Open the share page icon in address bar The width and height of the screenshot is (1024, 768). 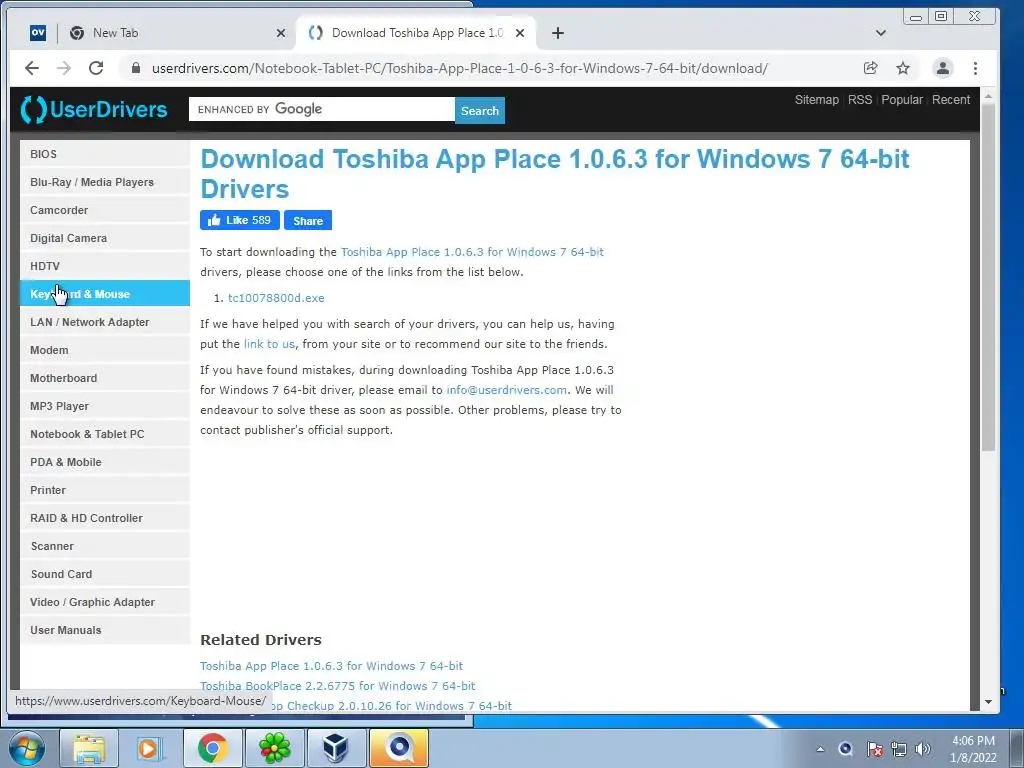click(x=871, y=68)
